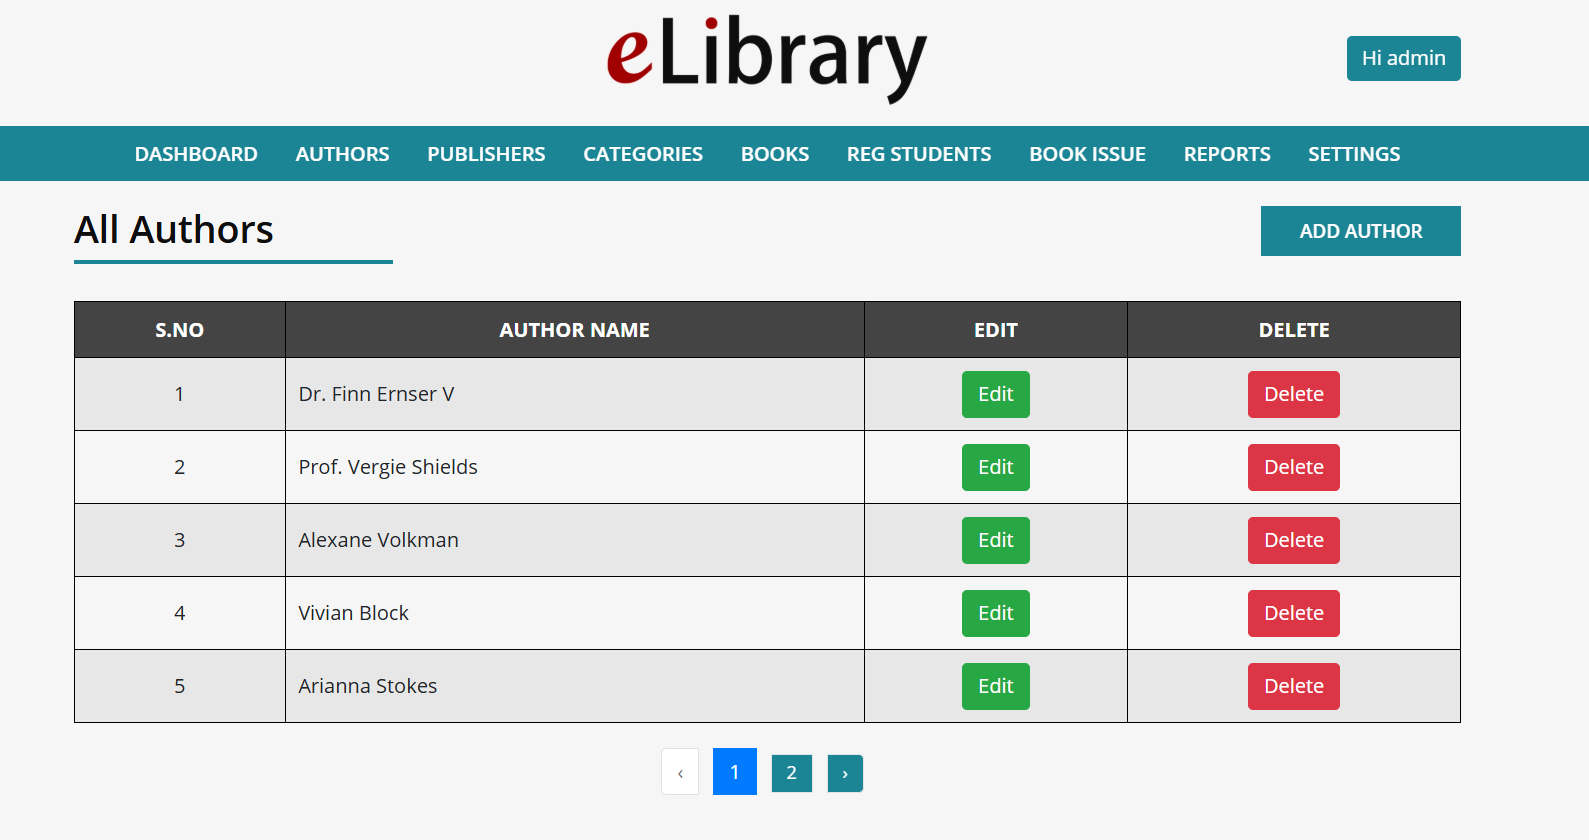Select page 1 in pagination

(x=734, y=772)
